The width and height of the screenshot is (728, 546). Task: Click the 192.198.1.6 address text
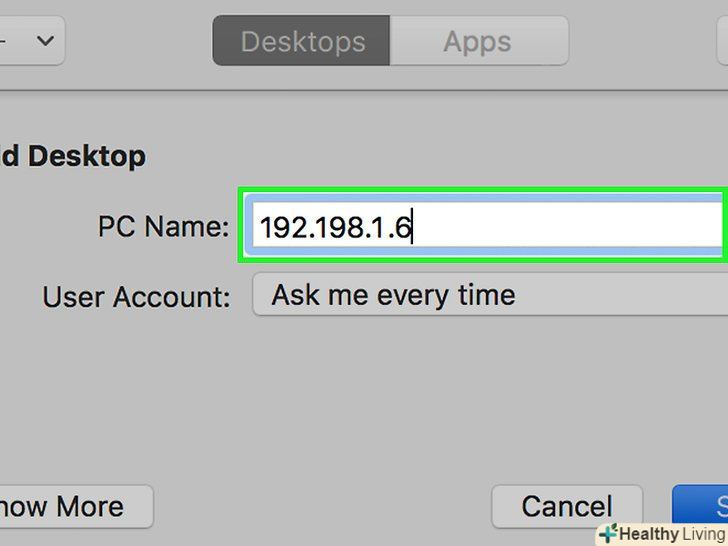pos(335,229)
